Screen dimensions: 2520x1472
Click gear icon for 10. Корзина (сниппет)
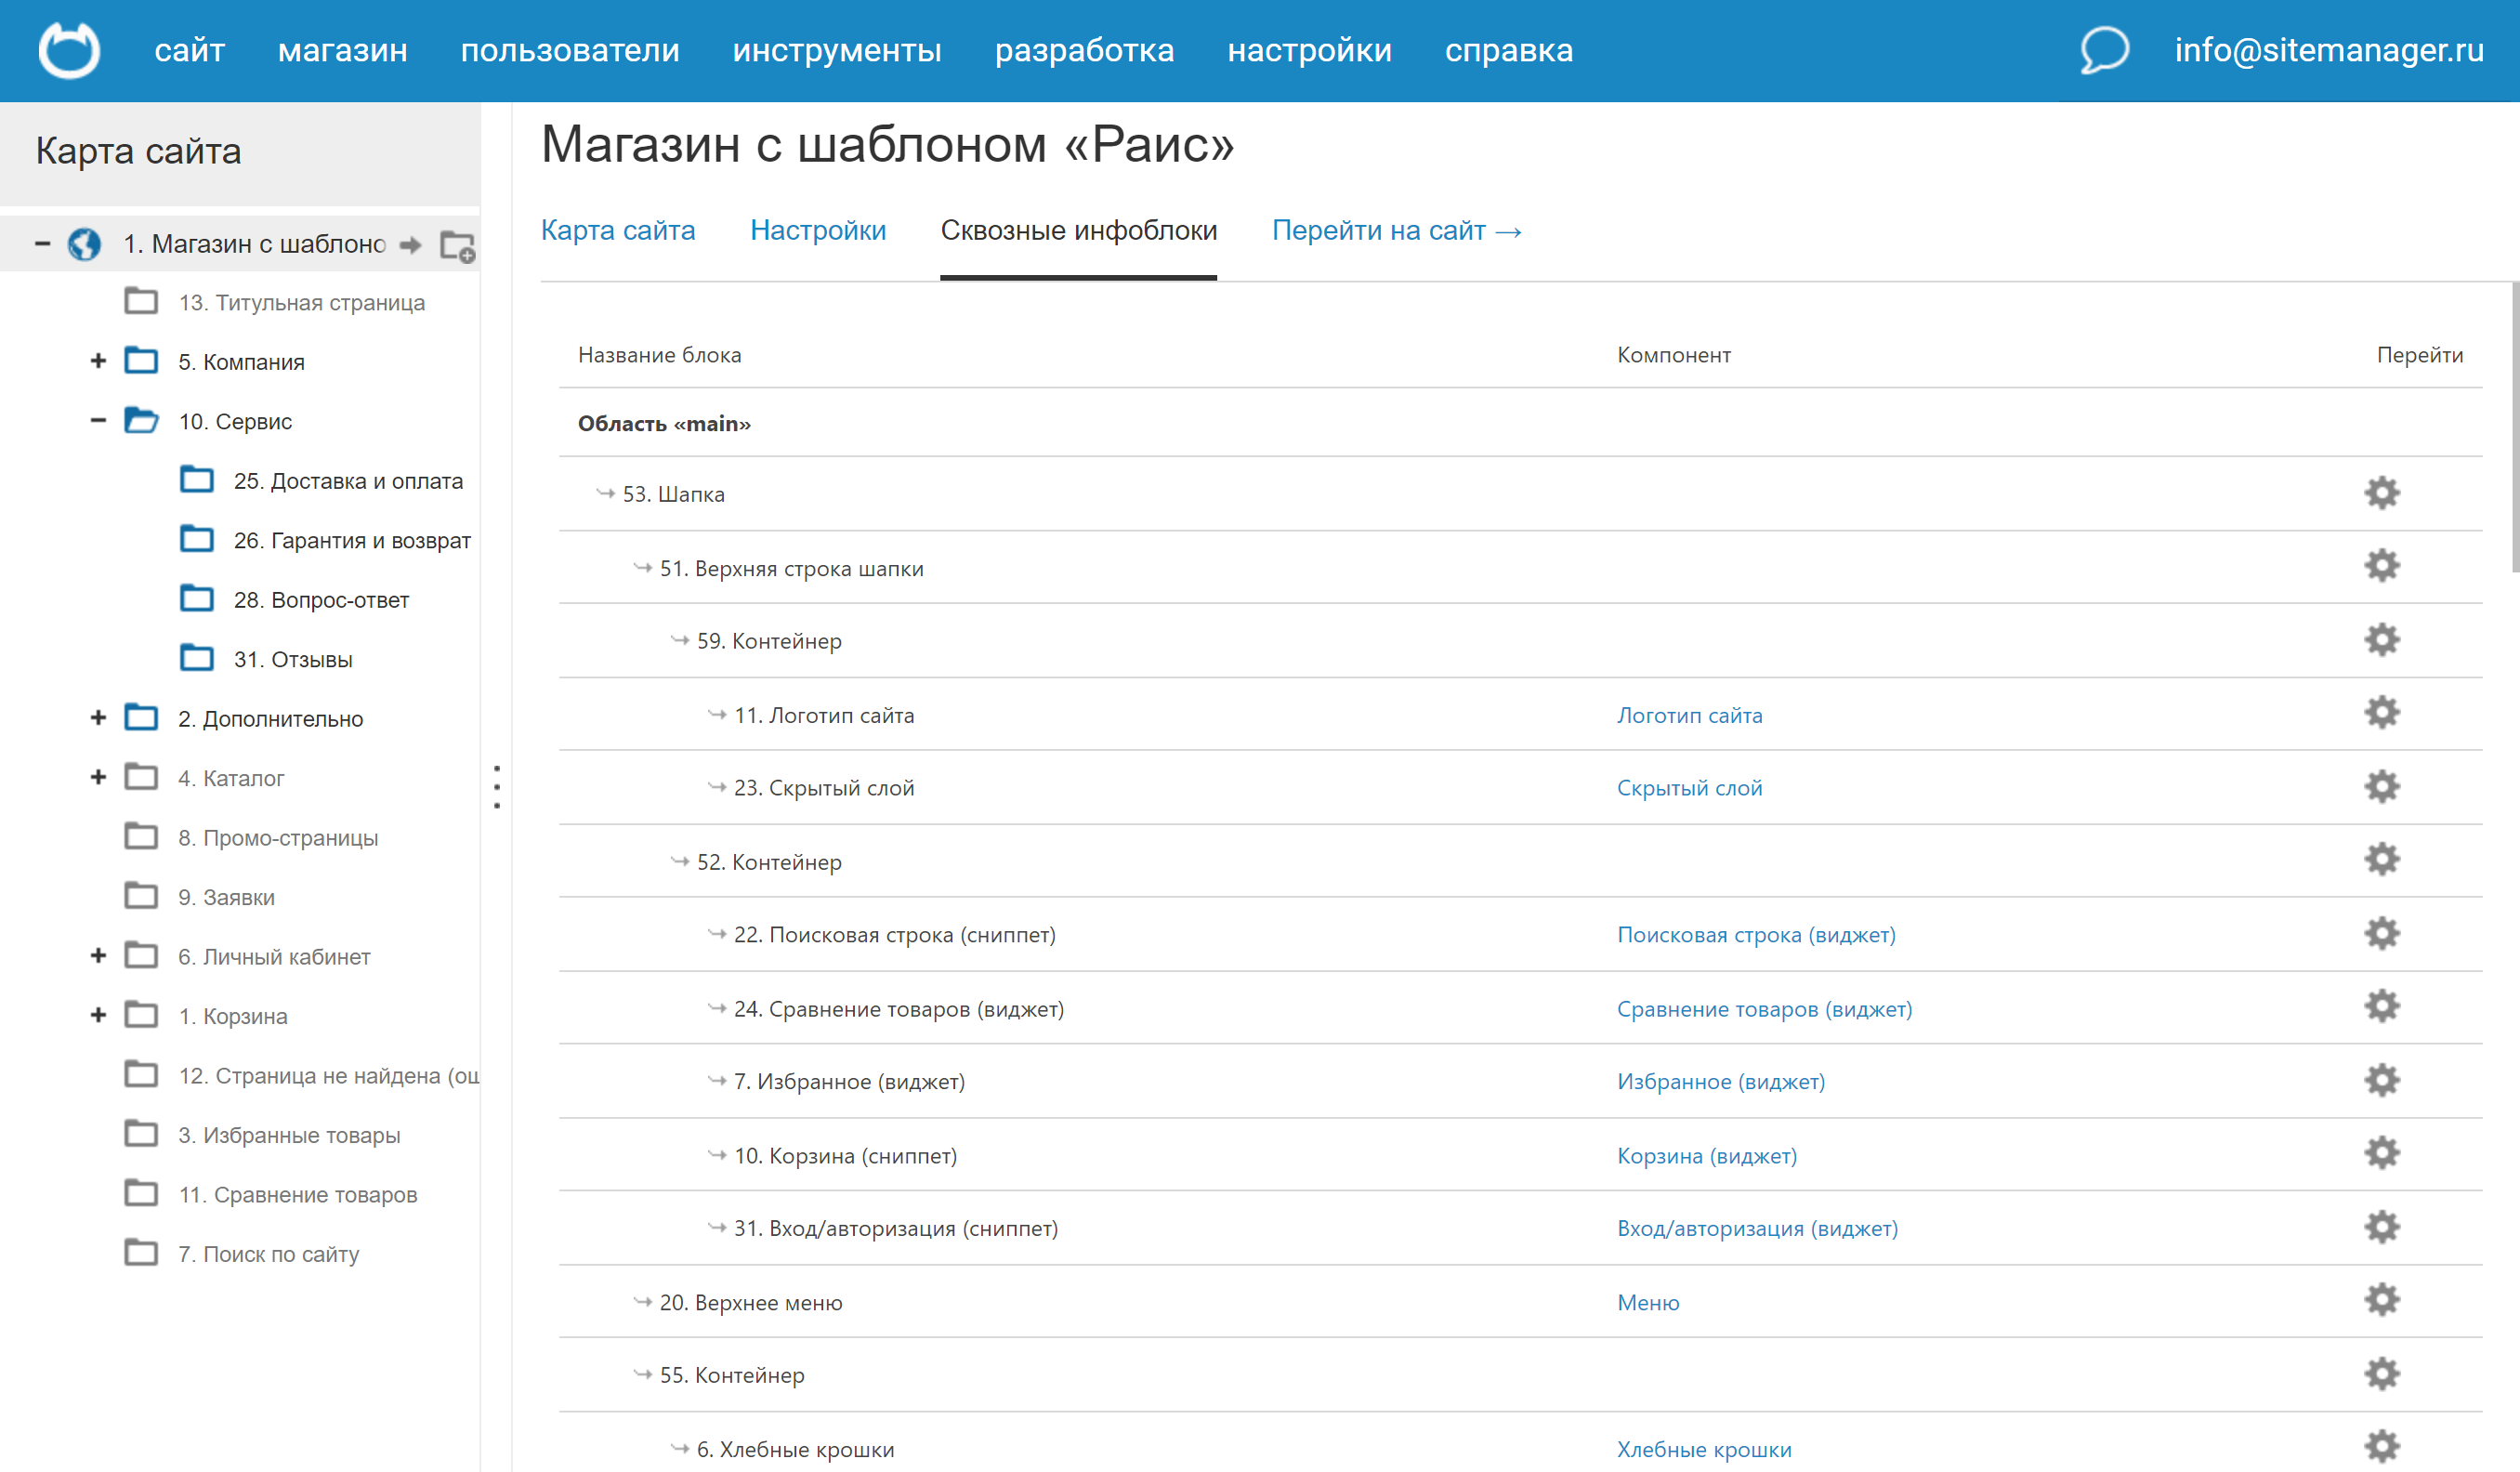coord(2382,1154)
